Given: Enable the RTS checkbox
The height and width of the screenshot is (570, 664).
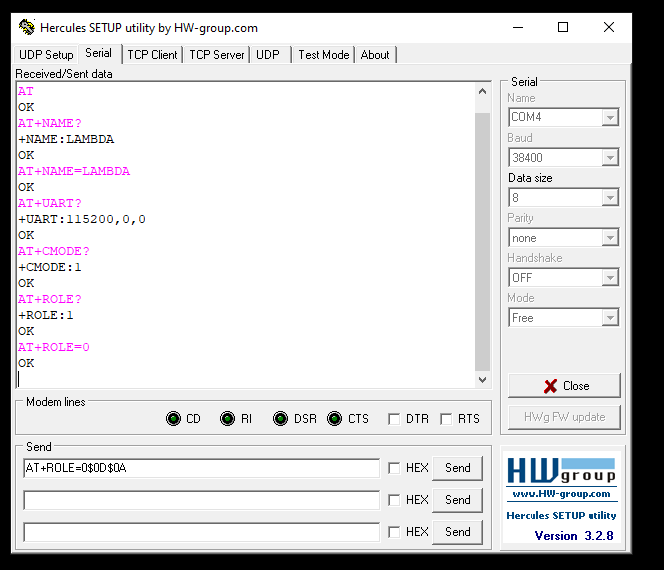Looking at the screenshot, I should [446, 419].
